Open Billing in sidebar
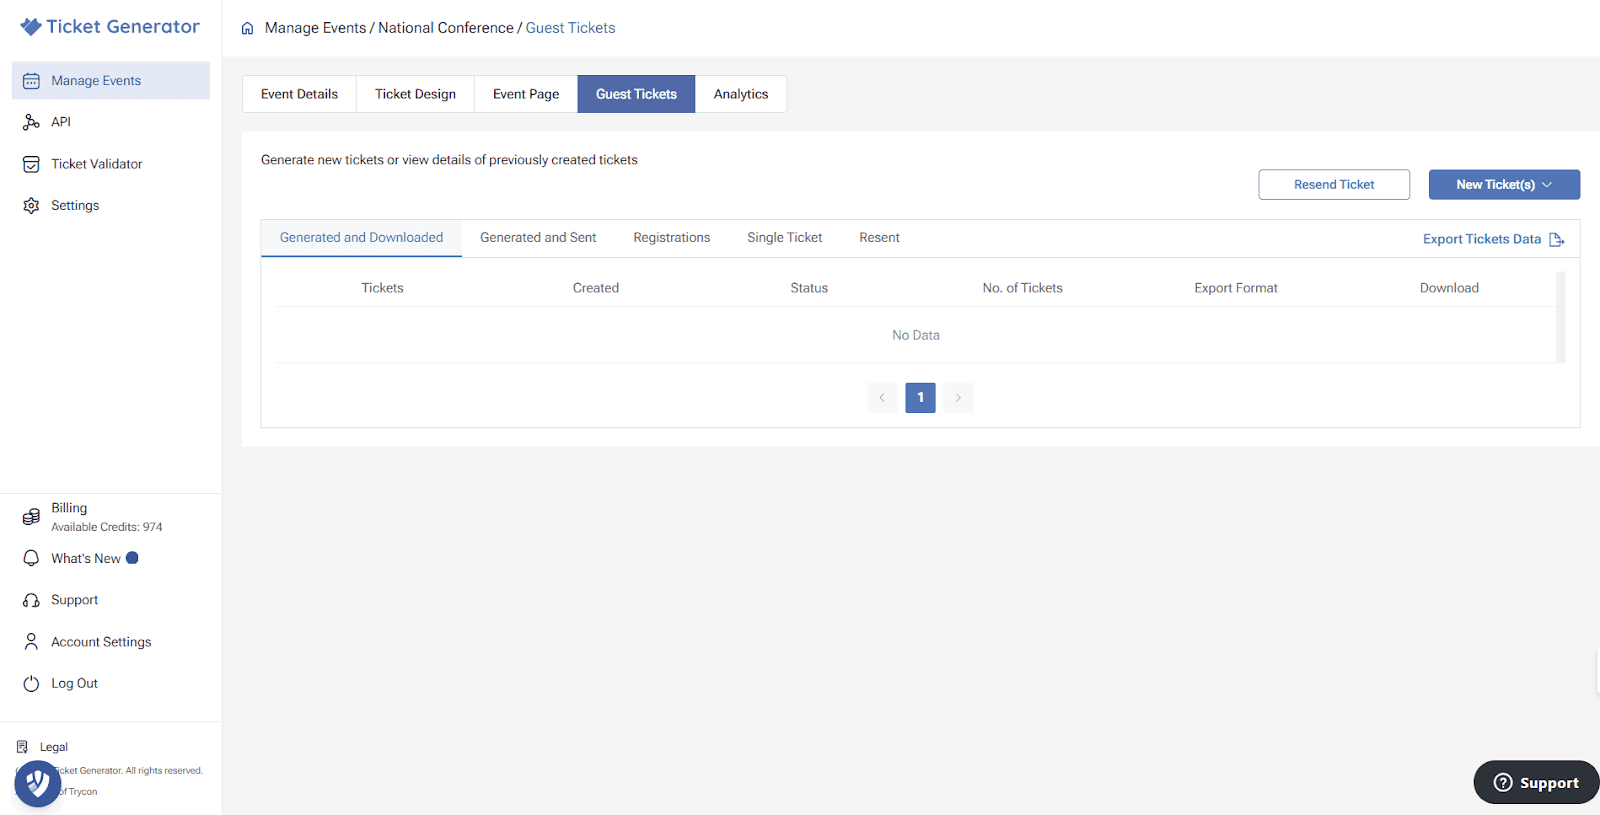The image size is (1600, 815). 69,508
